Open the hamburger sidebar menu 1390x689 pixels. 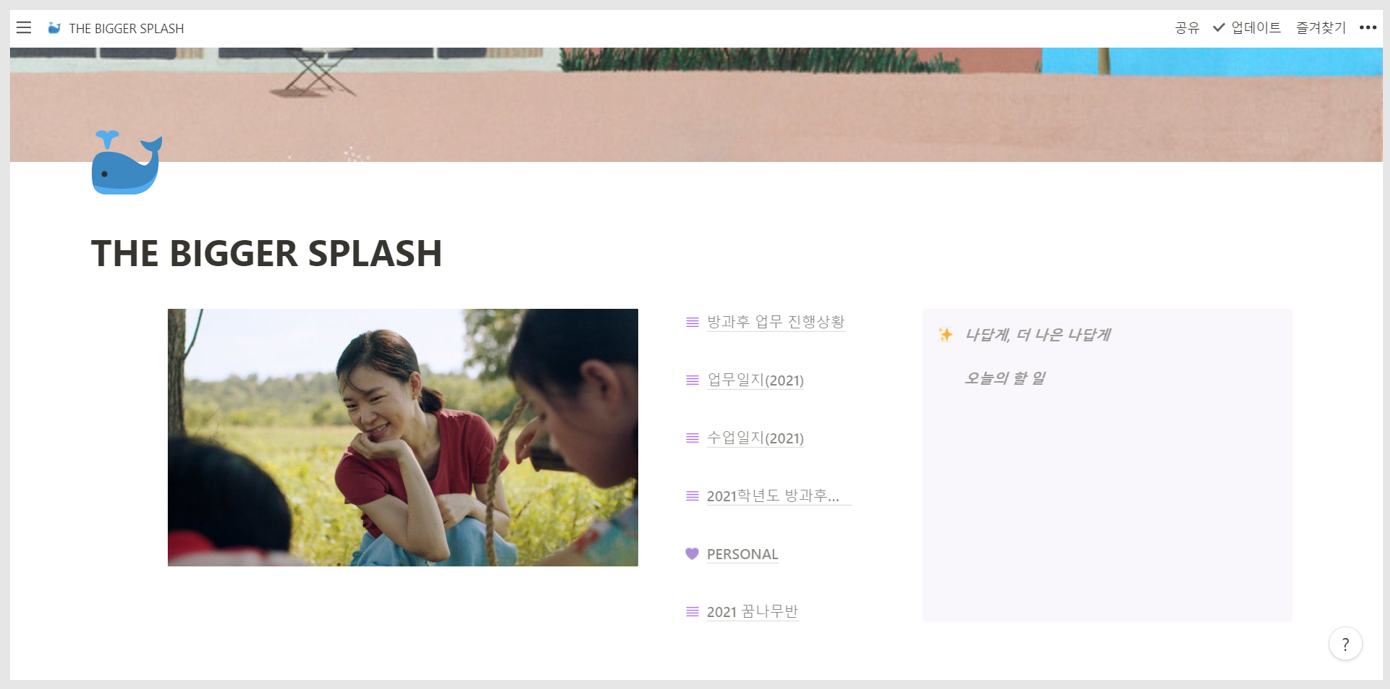coord(23,28)
